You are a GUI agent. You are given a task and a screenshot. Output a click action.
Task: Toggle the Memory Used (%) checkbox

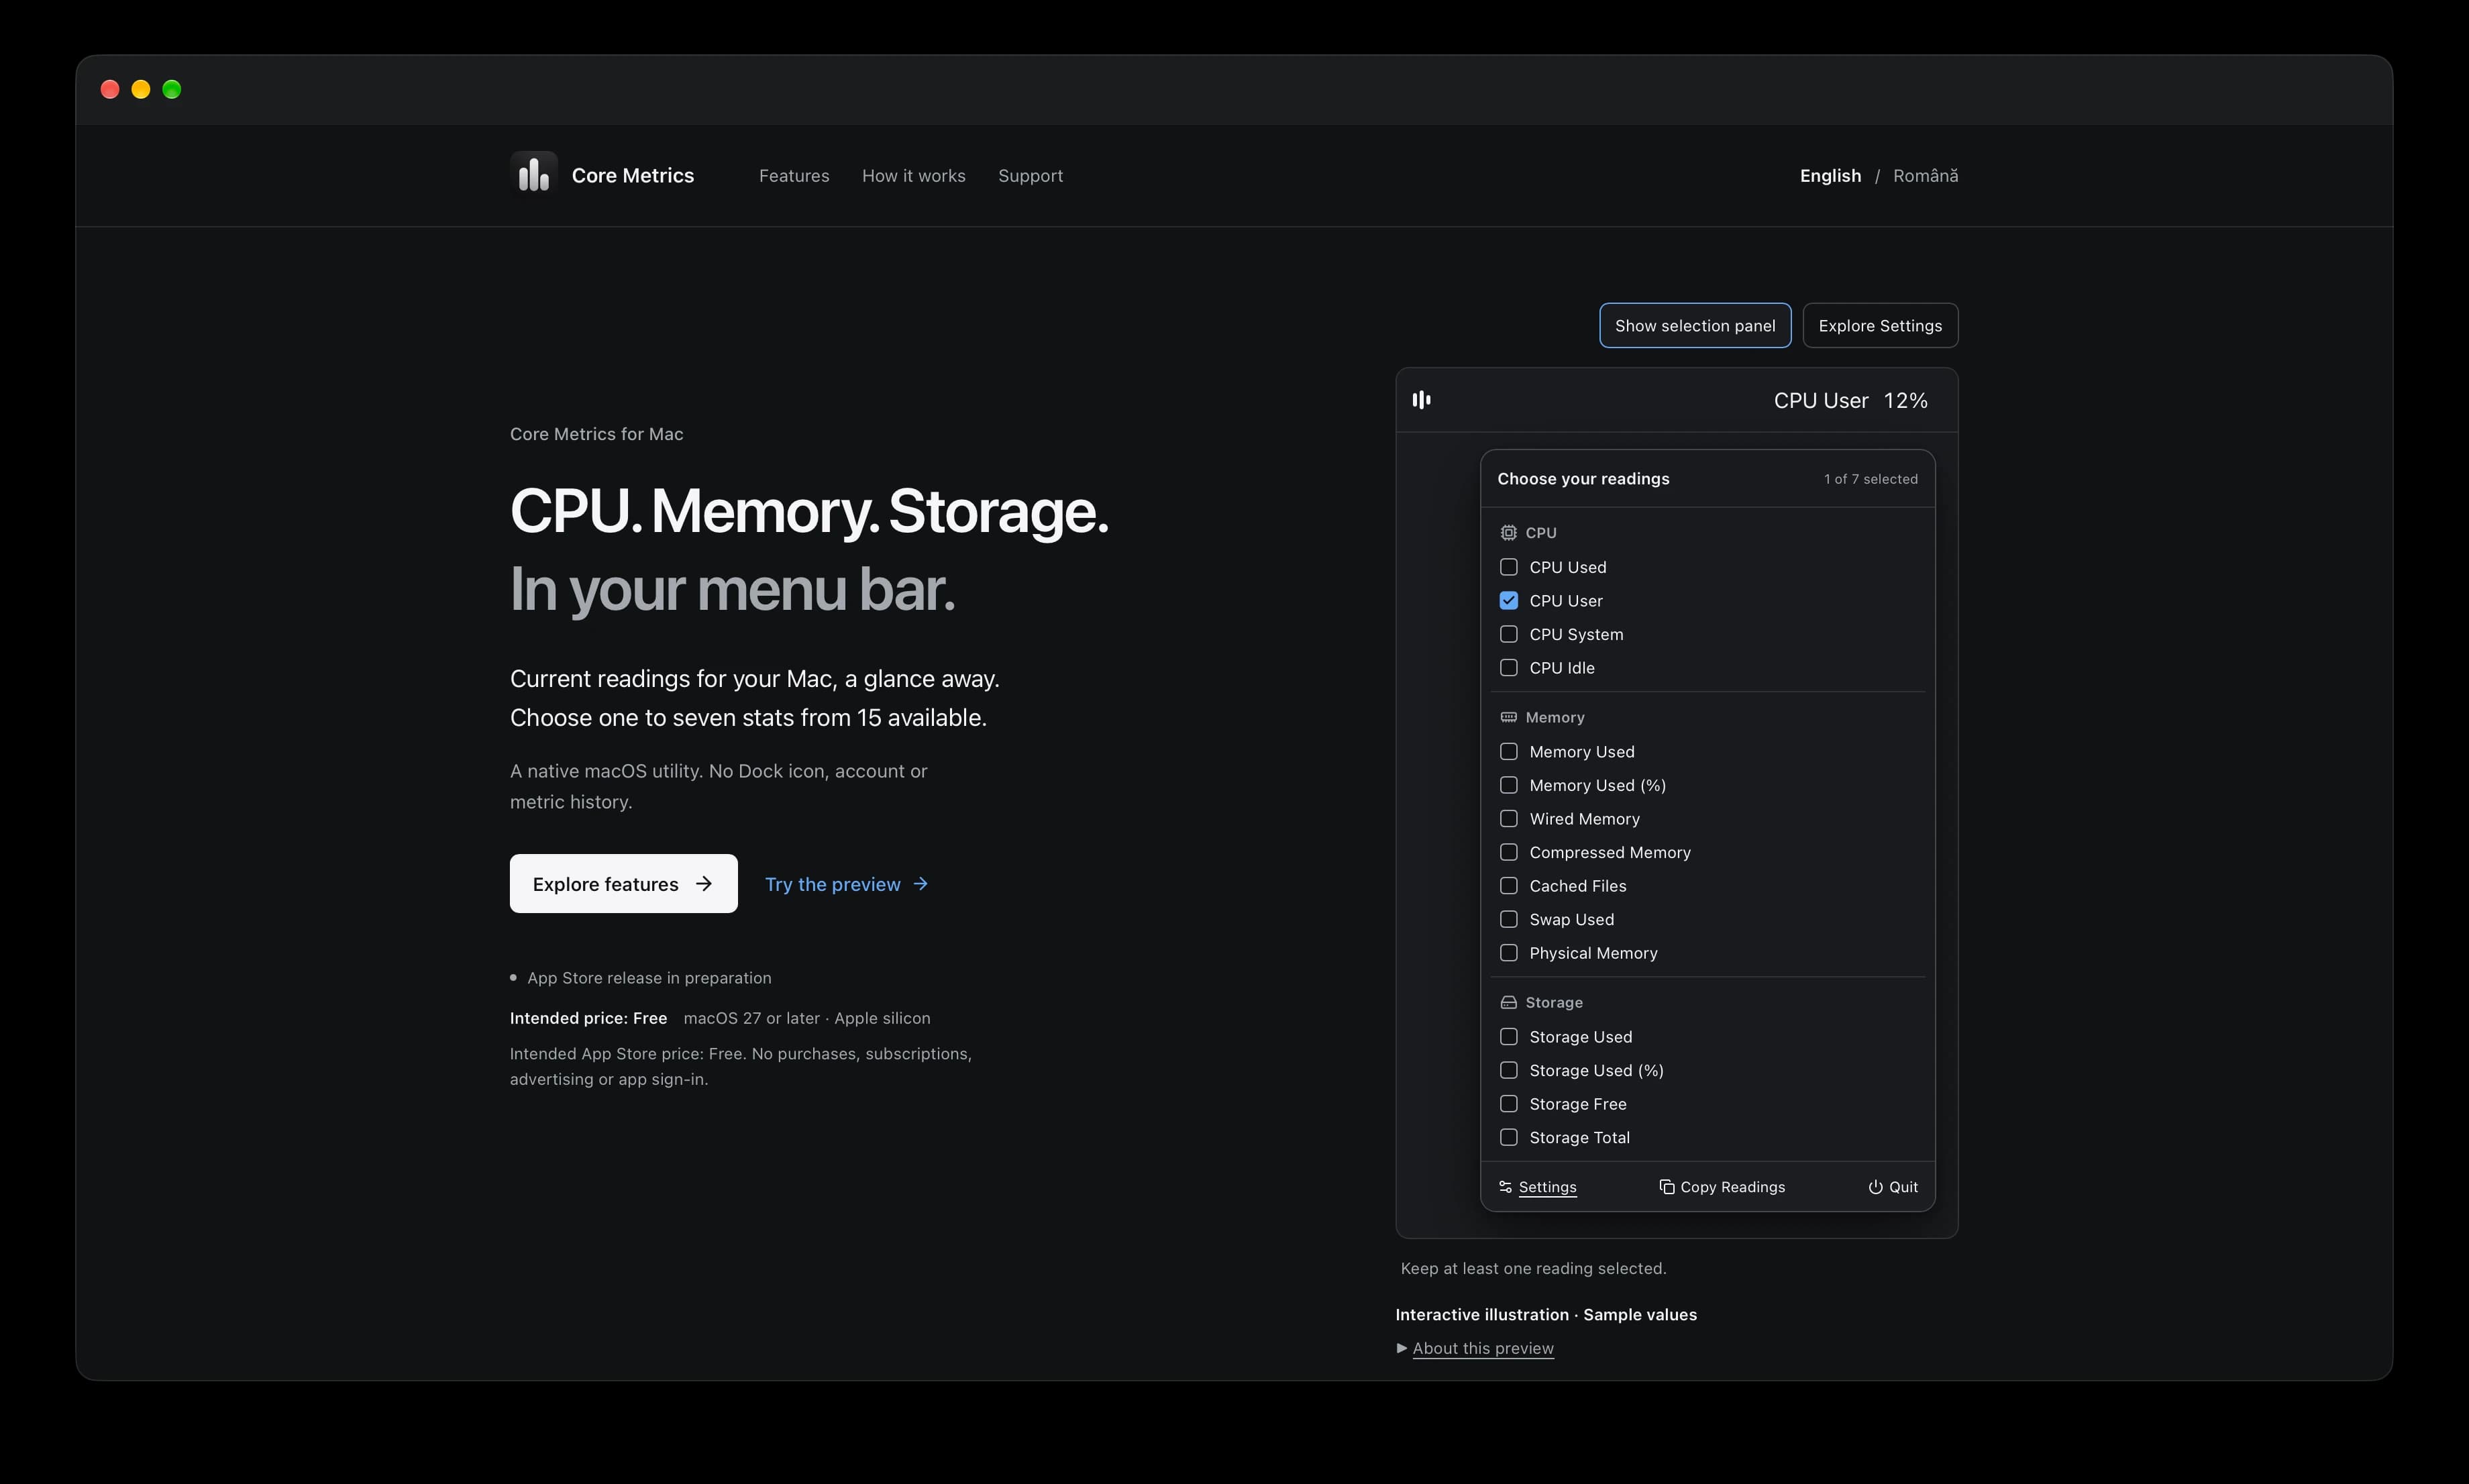[x=1508, y=785]
